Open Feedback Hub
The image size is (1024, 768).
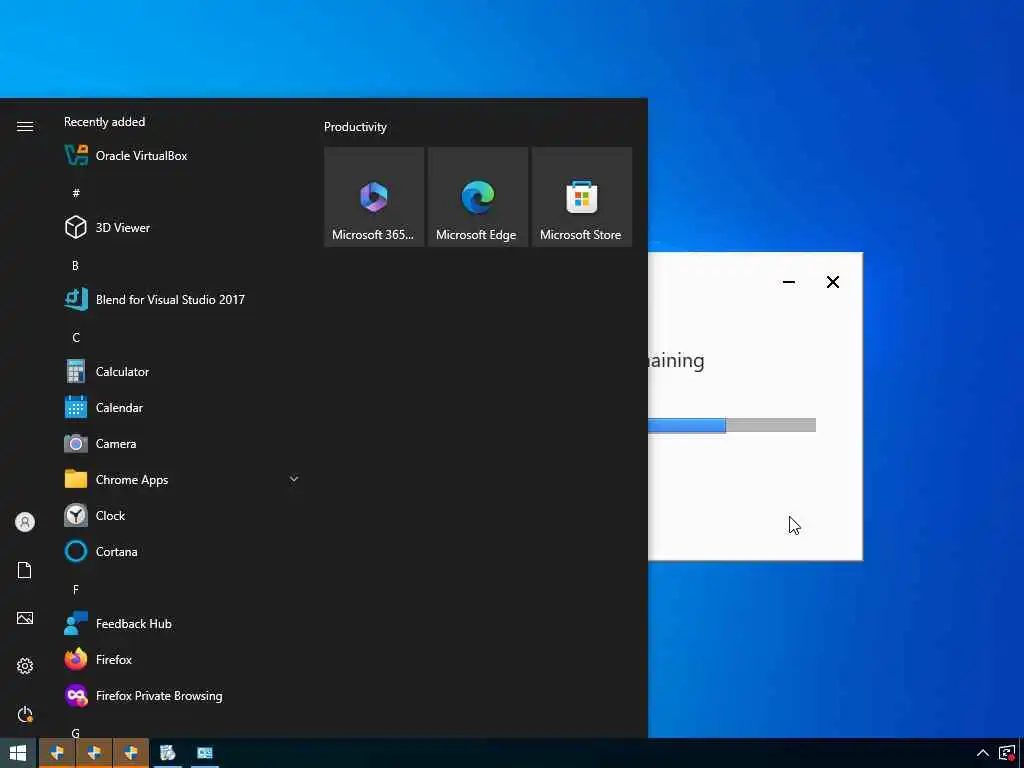pos(182,624)
